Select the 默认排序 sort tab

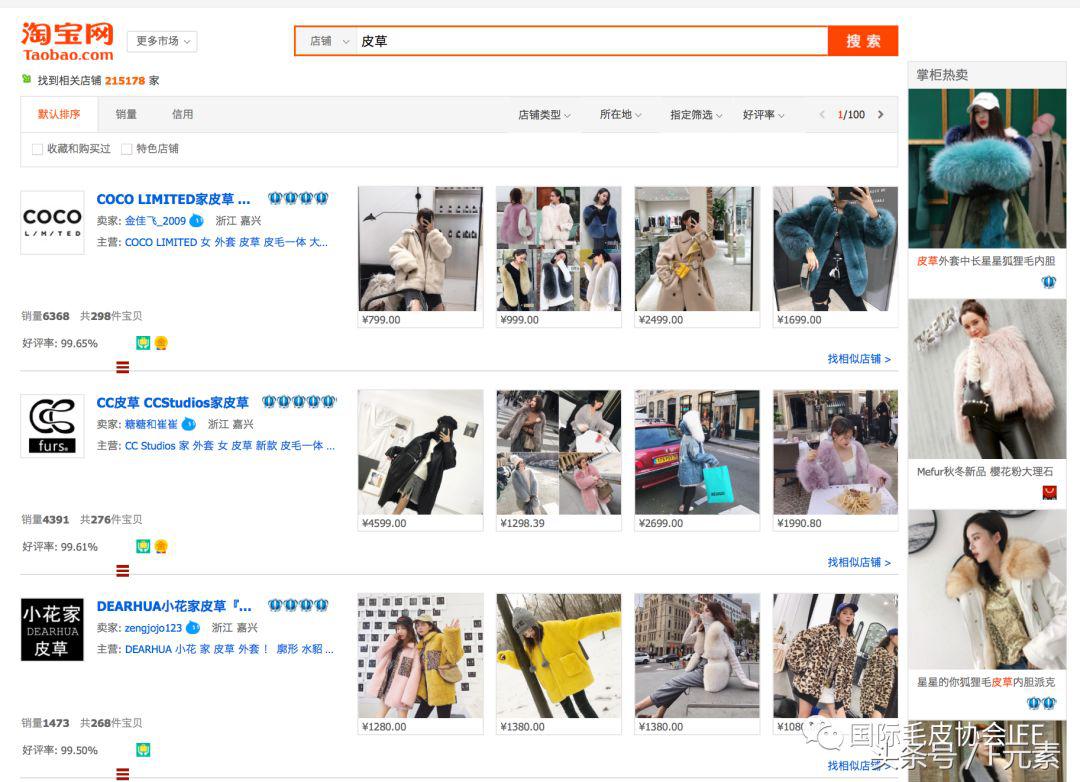click(59, 114)
